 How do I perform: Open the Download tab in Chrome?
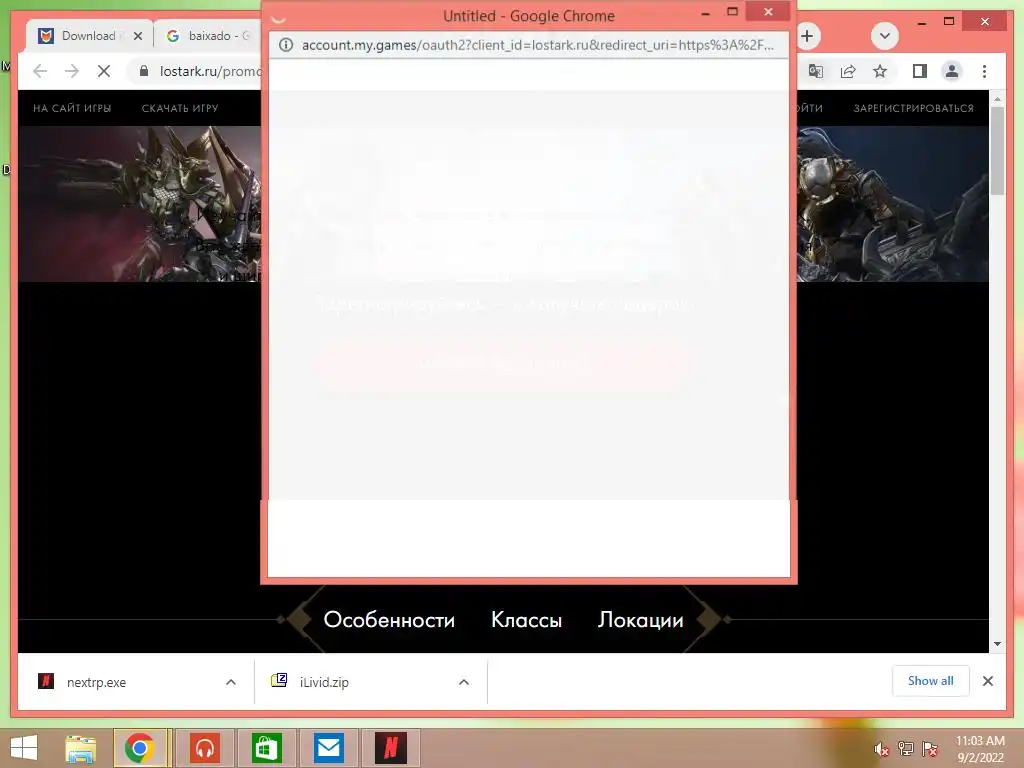point(88,35)
